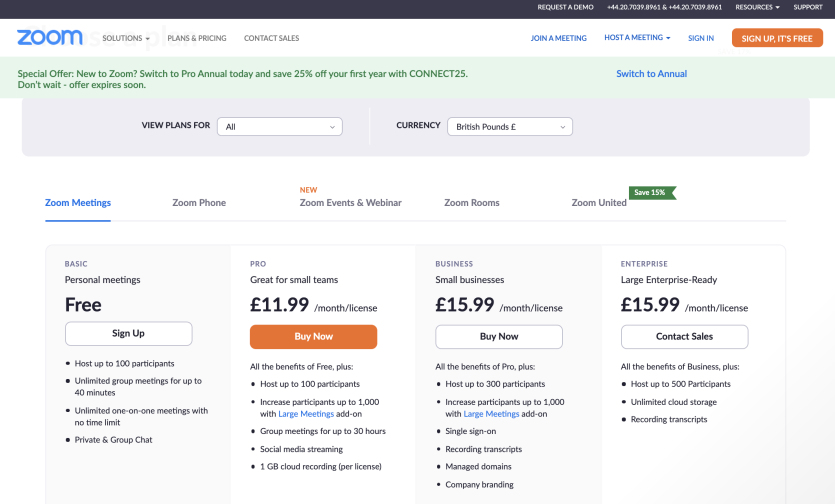Expand the Host a Meeting dropdown

coord(637,37)
